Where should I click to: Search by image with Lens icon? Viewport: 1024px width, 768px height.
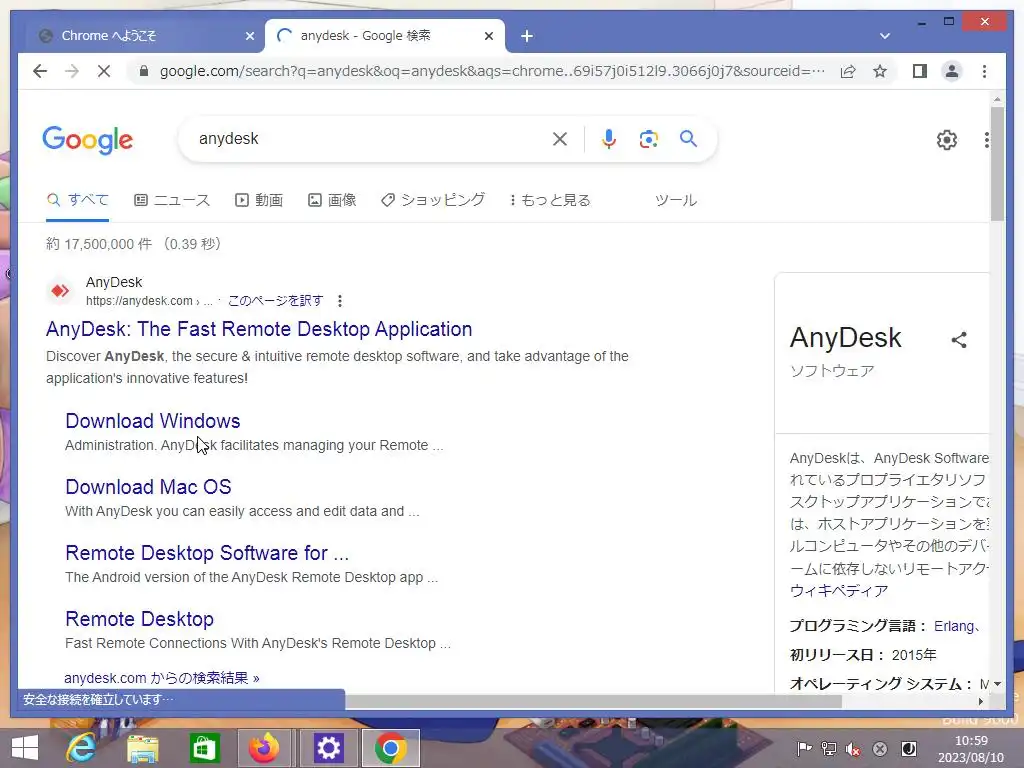(648, 139)
